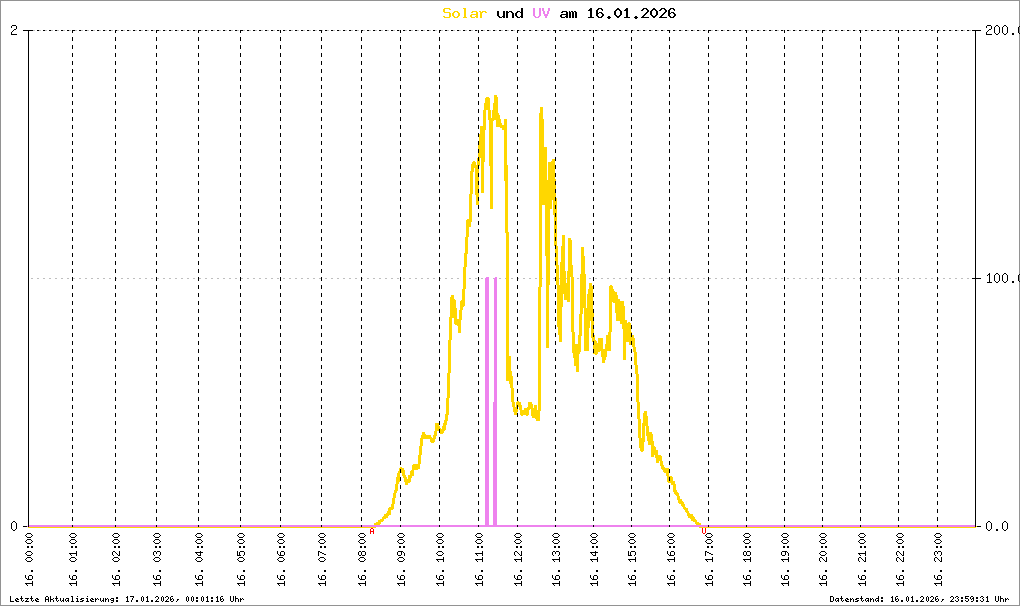The height and width of the screenshot is (606, 1020).
Task: Click the red sunrise marker 'A'
Action: click(x=372, y=531)
